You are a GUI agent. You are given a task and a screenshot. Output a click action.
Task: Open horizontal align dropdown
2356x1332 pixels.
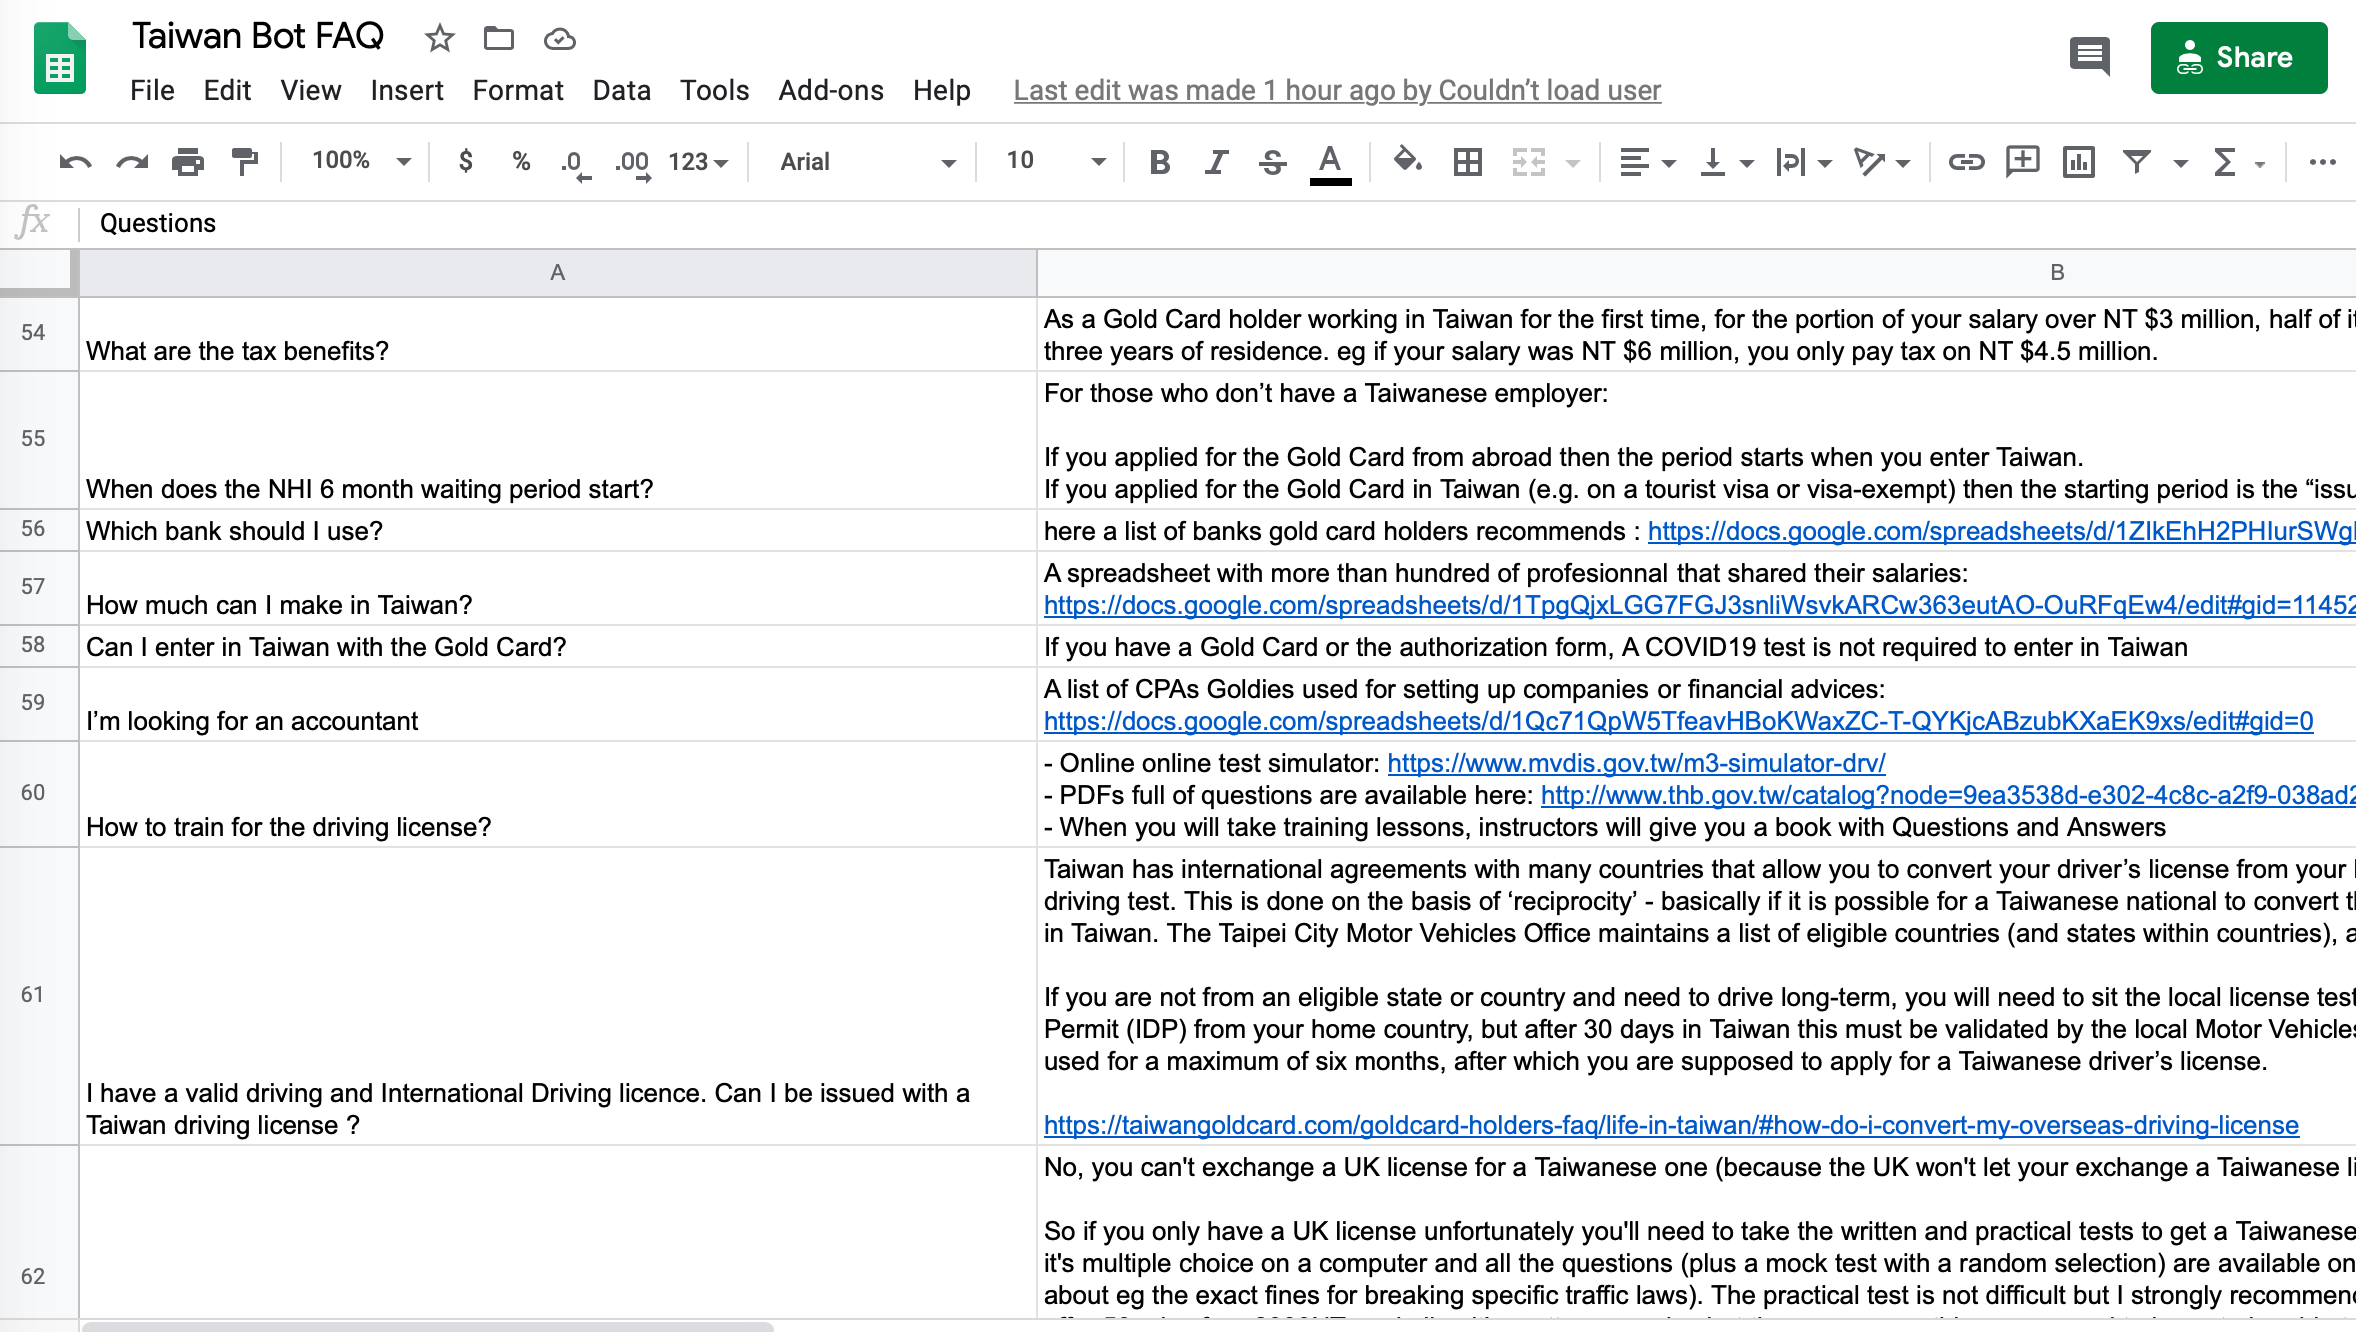coord(1646,162)
